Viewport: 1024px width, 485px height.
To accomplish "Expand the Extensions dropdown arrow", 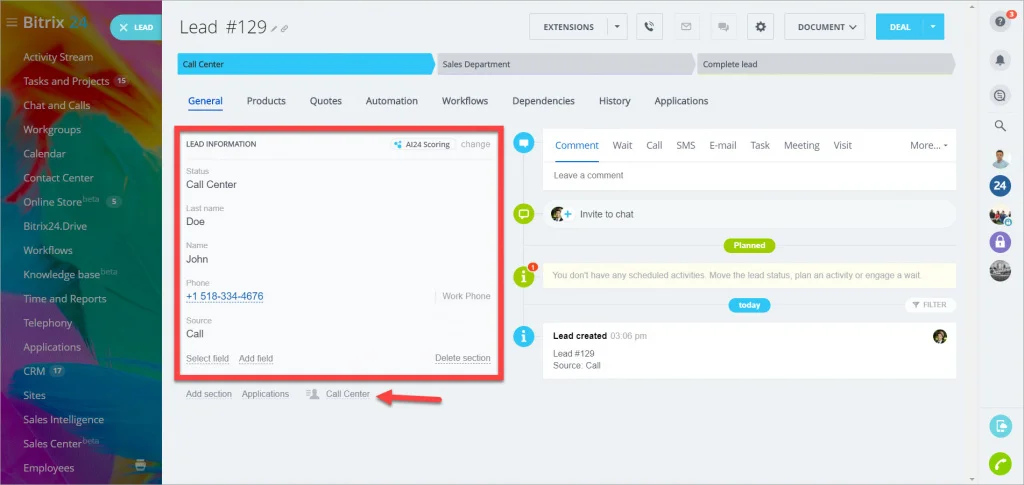I will tap(617, 27).
